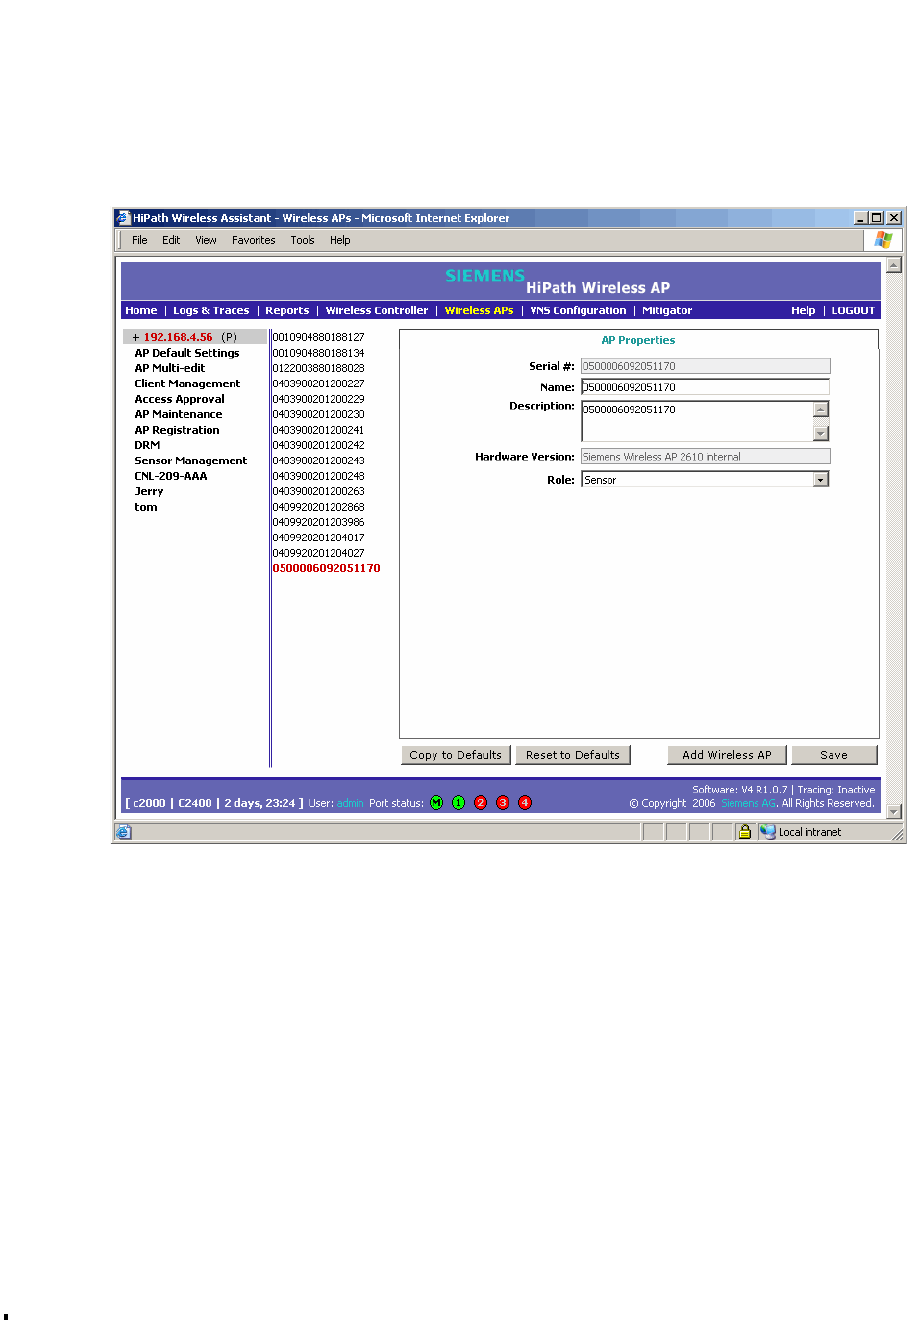Go to Home navigation tab
This screenshot has width=907, height=1320.
click(141, 310)
